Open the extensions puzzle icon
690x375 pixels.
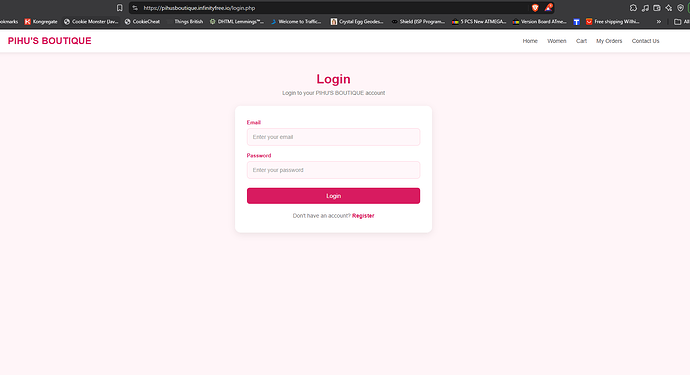(x=633, y=8)
